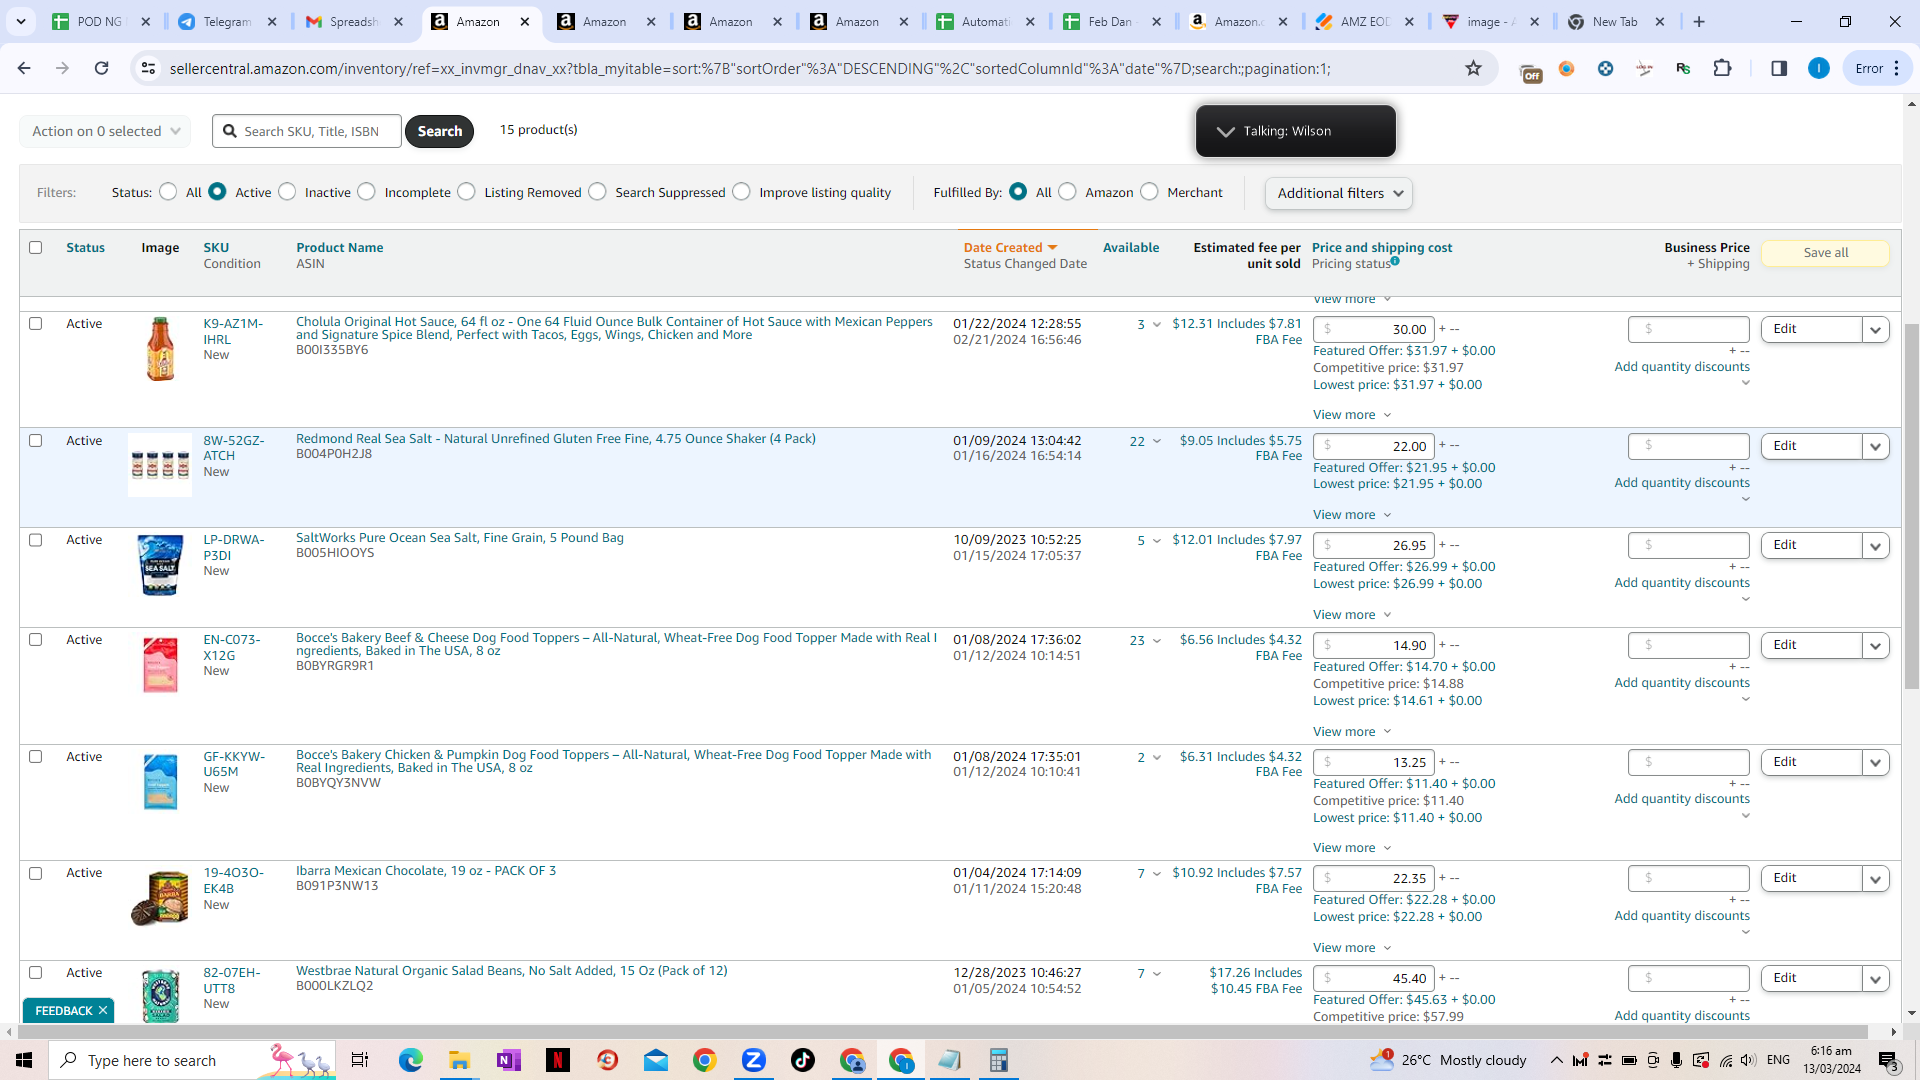This screenshot has width=1920, height=1080.
Task: Sort by Date Created column header
Action: (1010, 248)
